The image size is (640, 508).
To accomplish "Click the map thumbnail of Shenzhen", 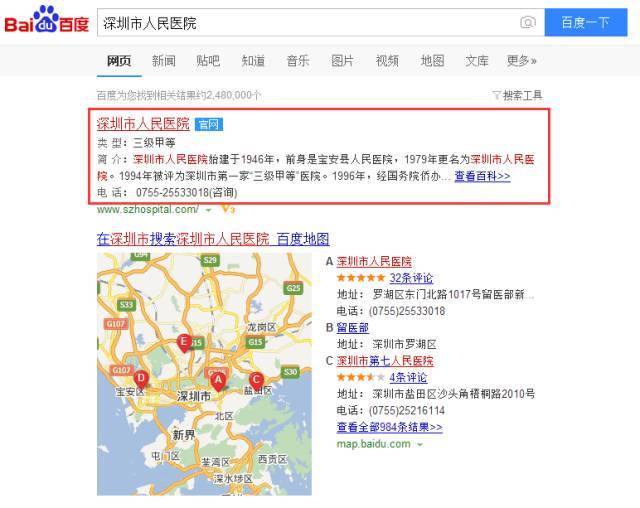I will (x=204, y=374).
